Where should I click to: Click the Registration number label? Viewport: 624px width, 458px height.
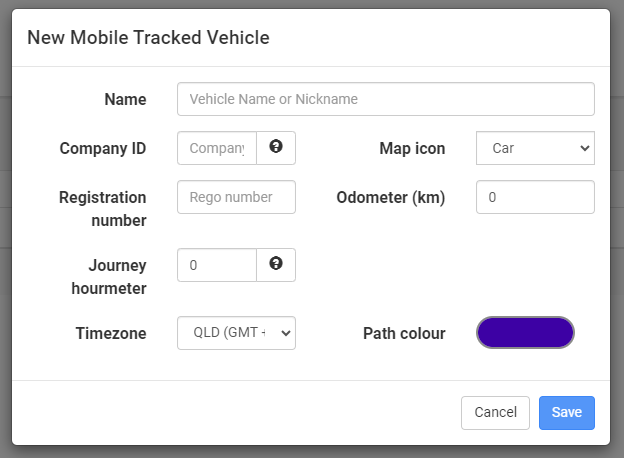point(103,209)
